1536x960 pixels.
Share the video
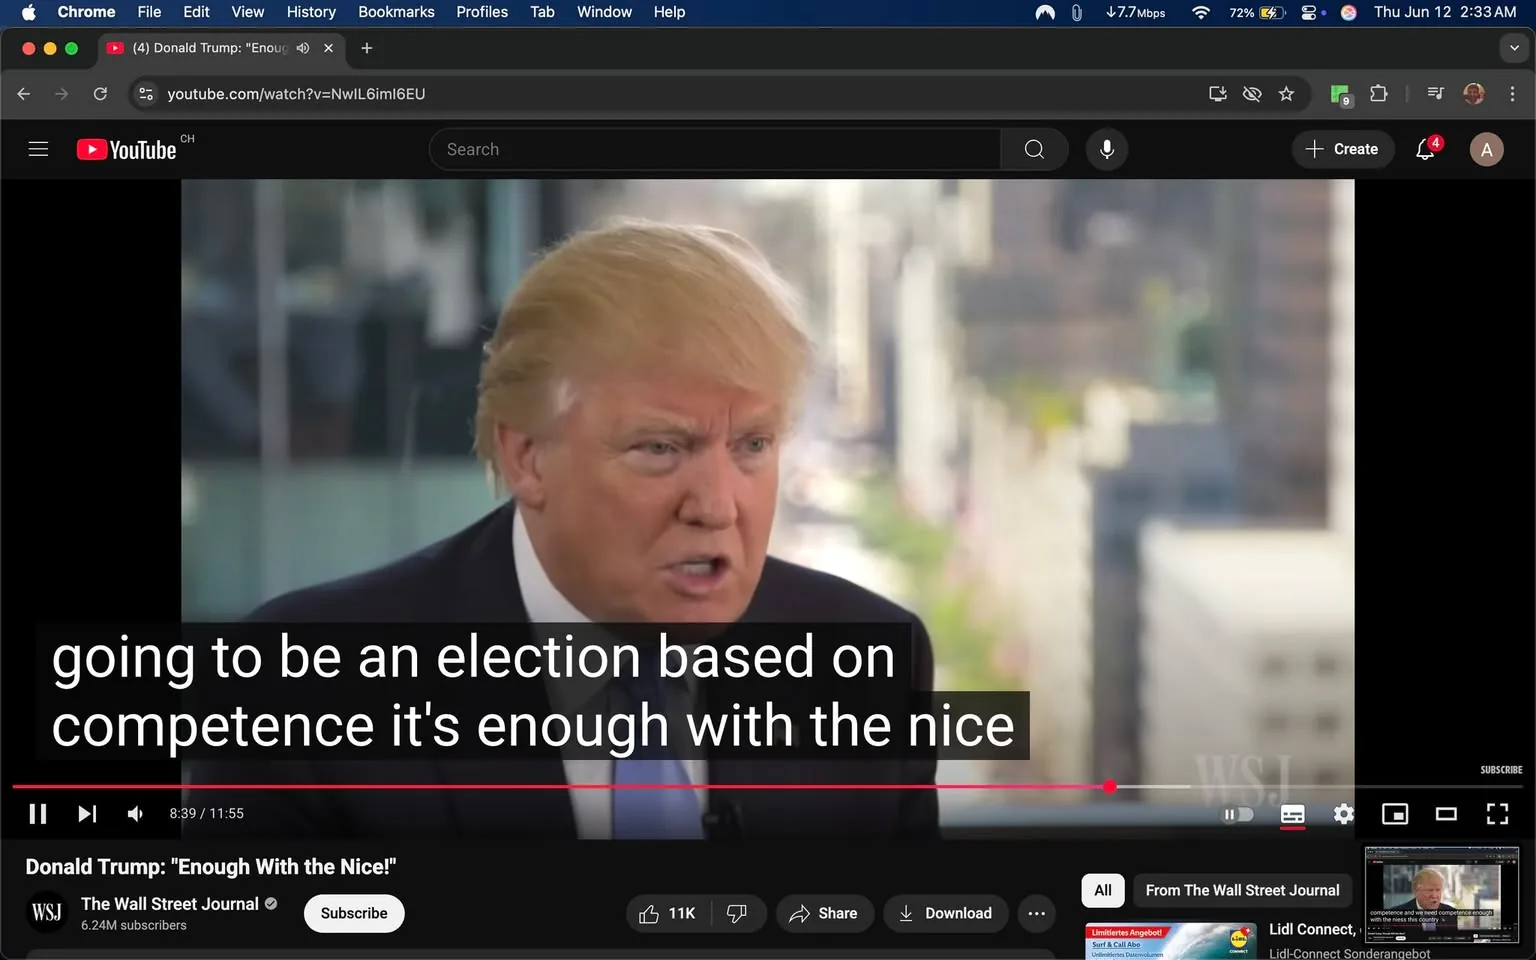(824, 913)
